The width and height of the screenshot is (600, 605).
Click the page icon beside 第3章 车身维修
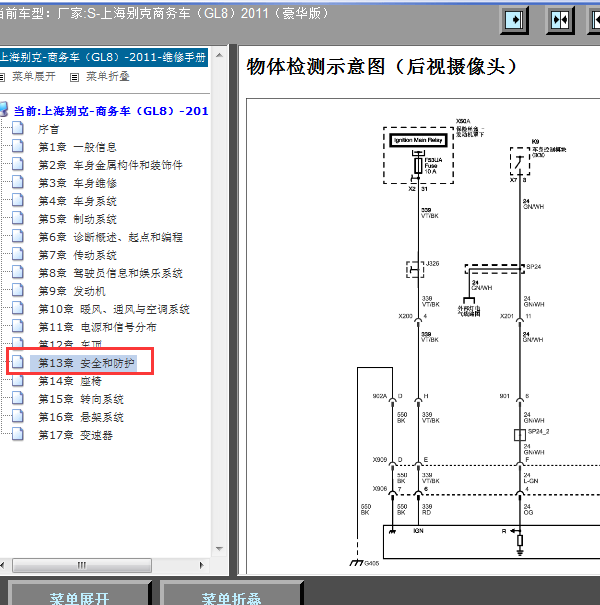point(18,182)
